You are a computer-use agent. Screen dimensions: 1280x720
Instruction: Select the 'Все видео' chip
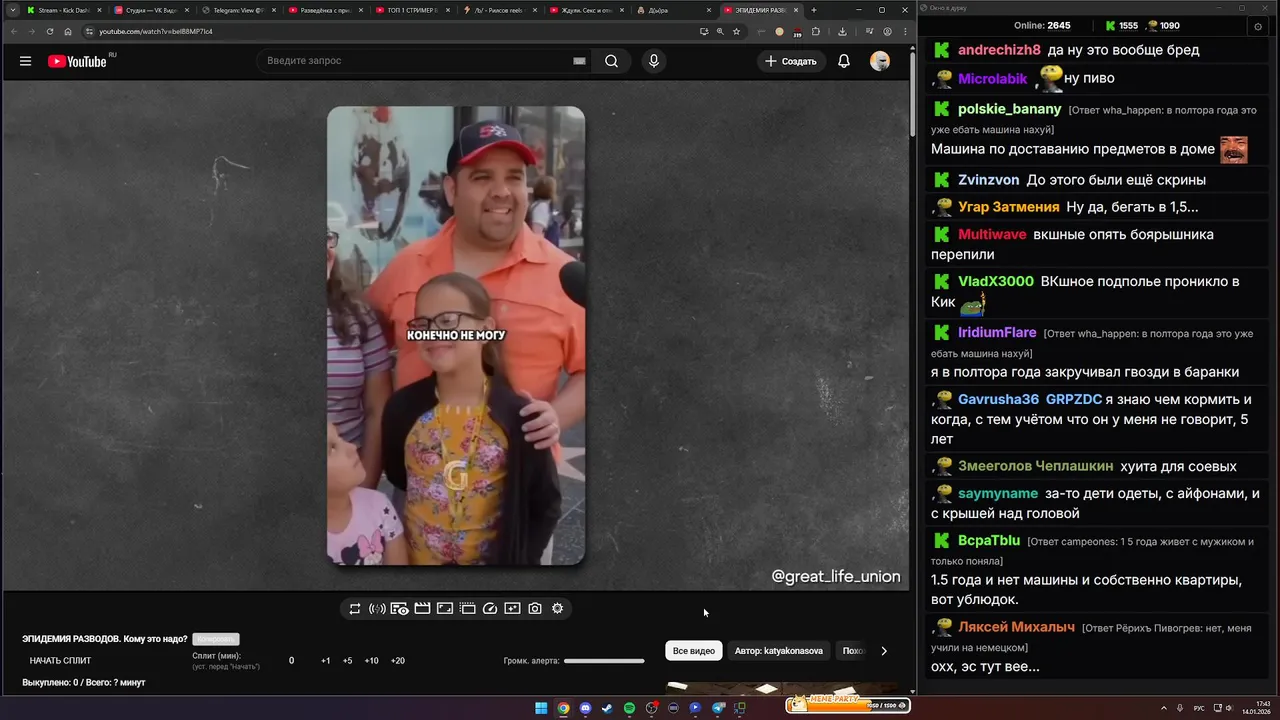point(694,651)
